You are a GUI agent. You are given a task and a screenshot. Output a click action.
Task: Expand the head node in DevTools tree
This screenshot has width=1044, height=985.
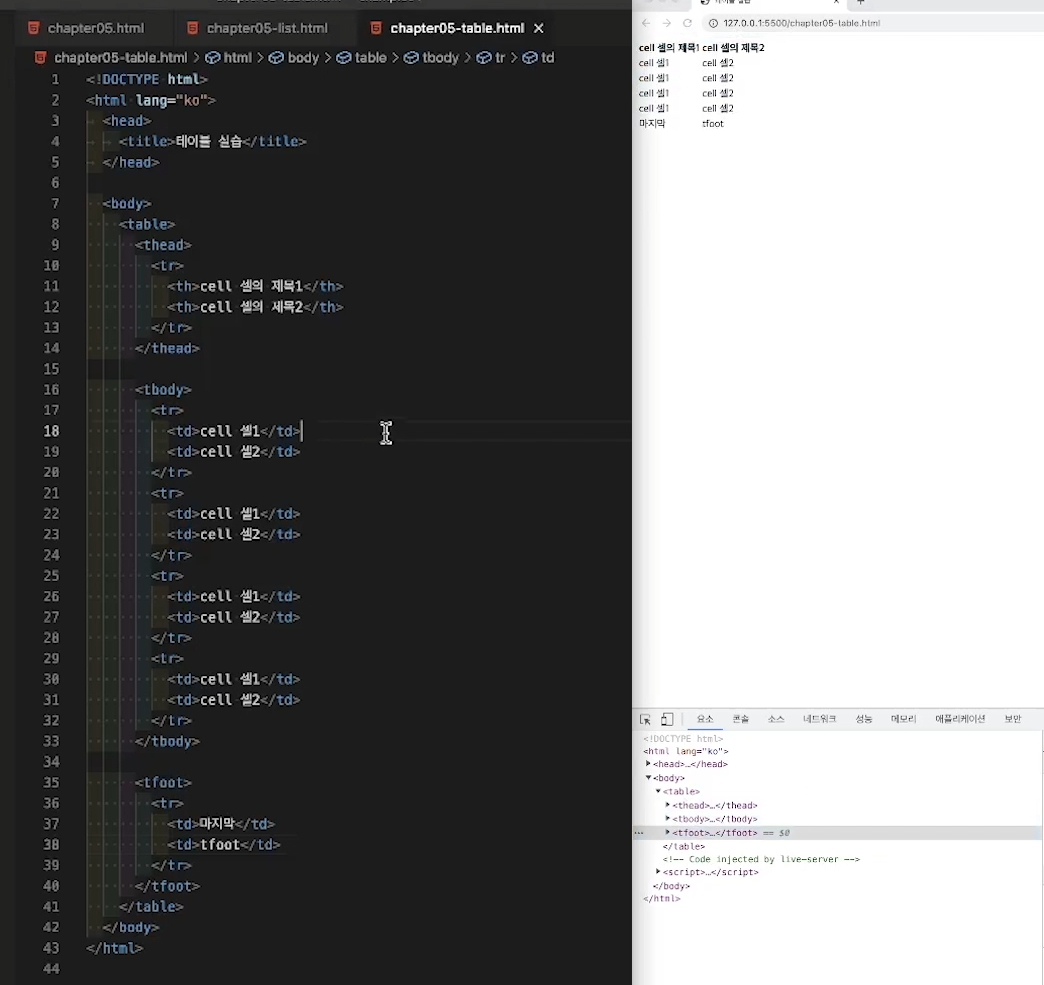click(x=648, y=764)
